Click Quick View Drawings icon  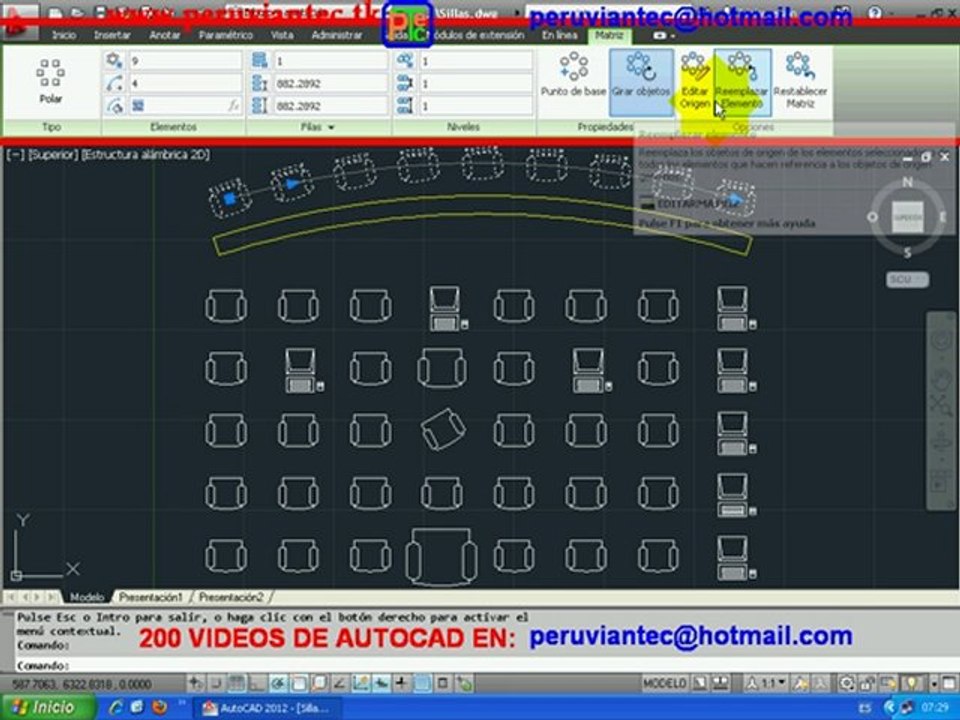tap(721, 683)
